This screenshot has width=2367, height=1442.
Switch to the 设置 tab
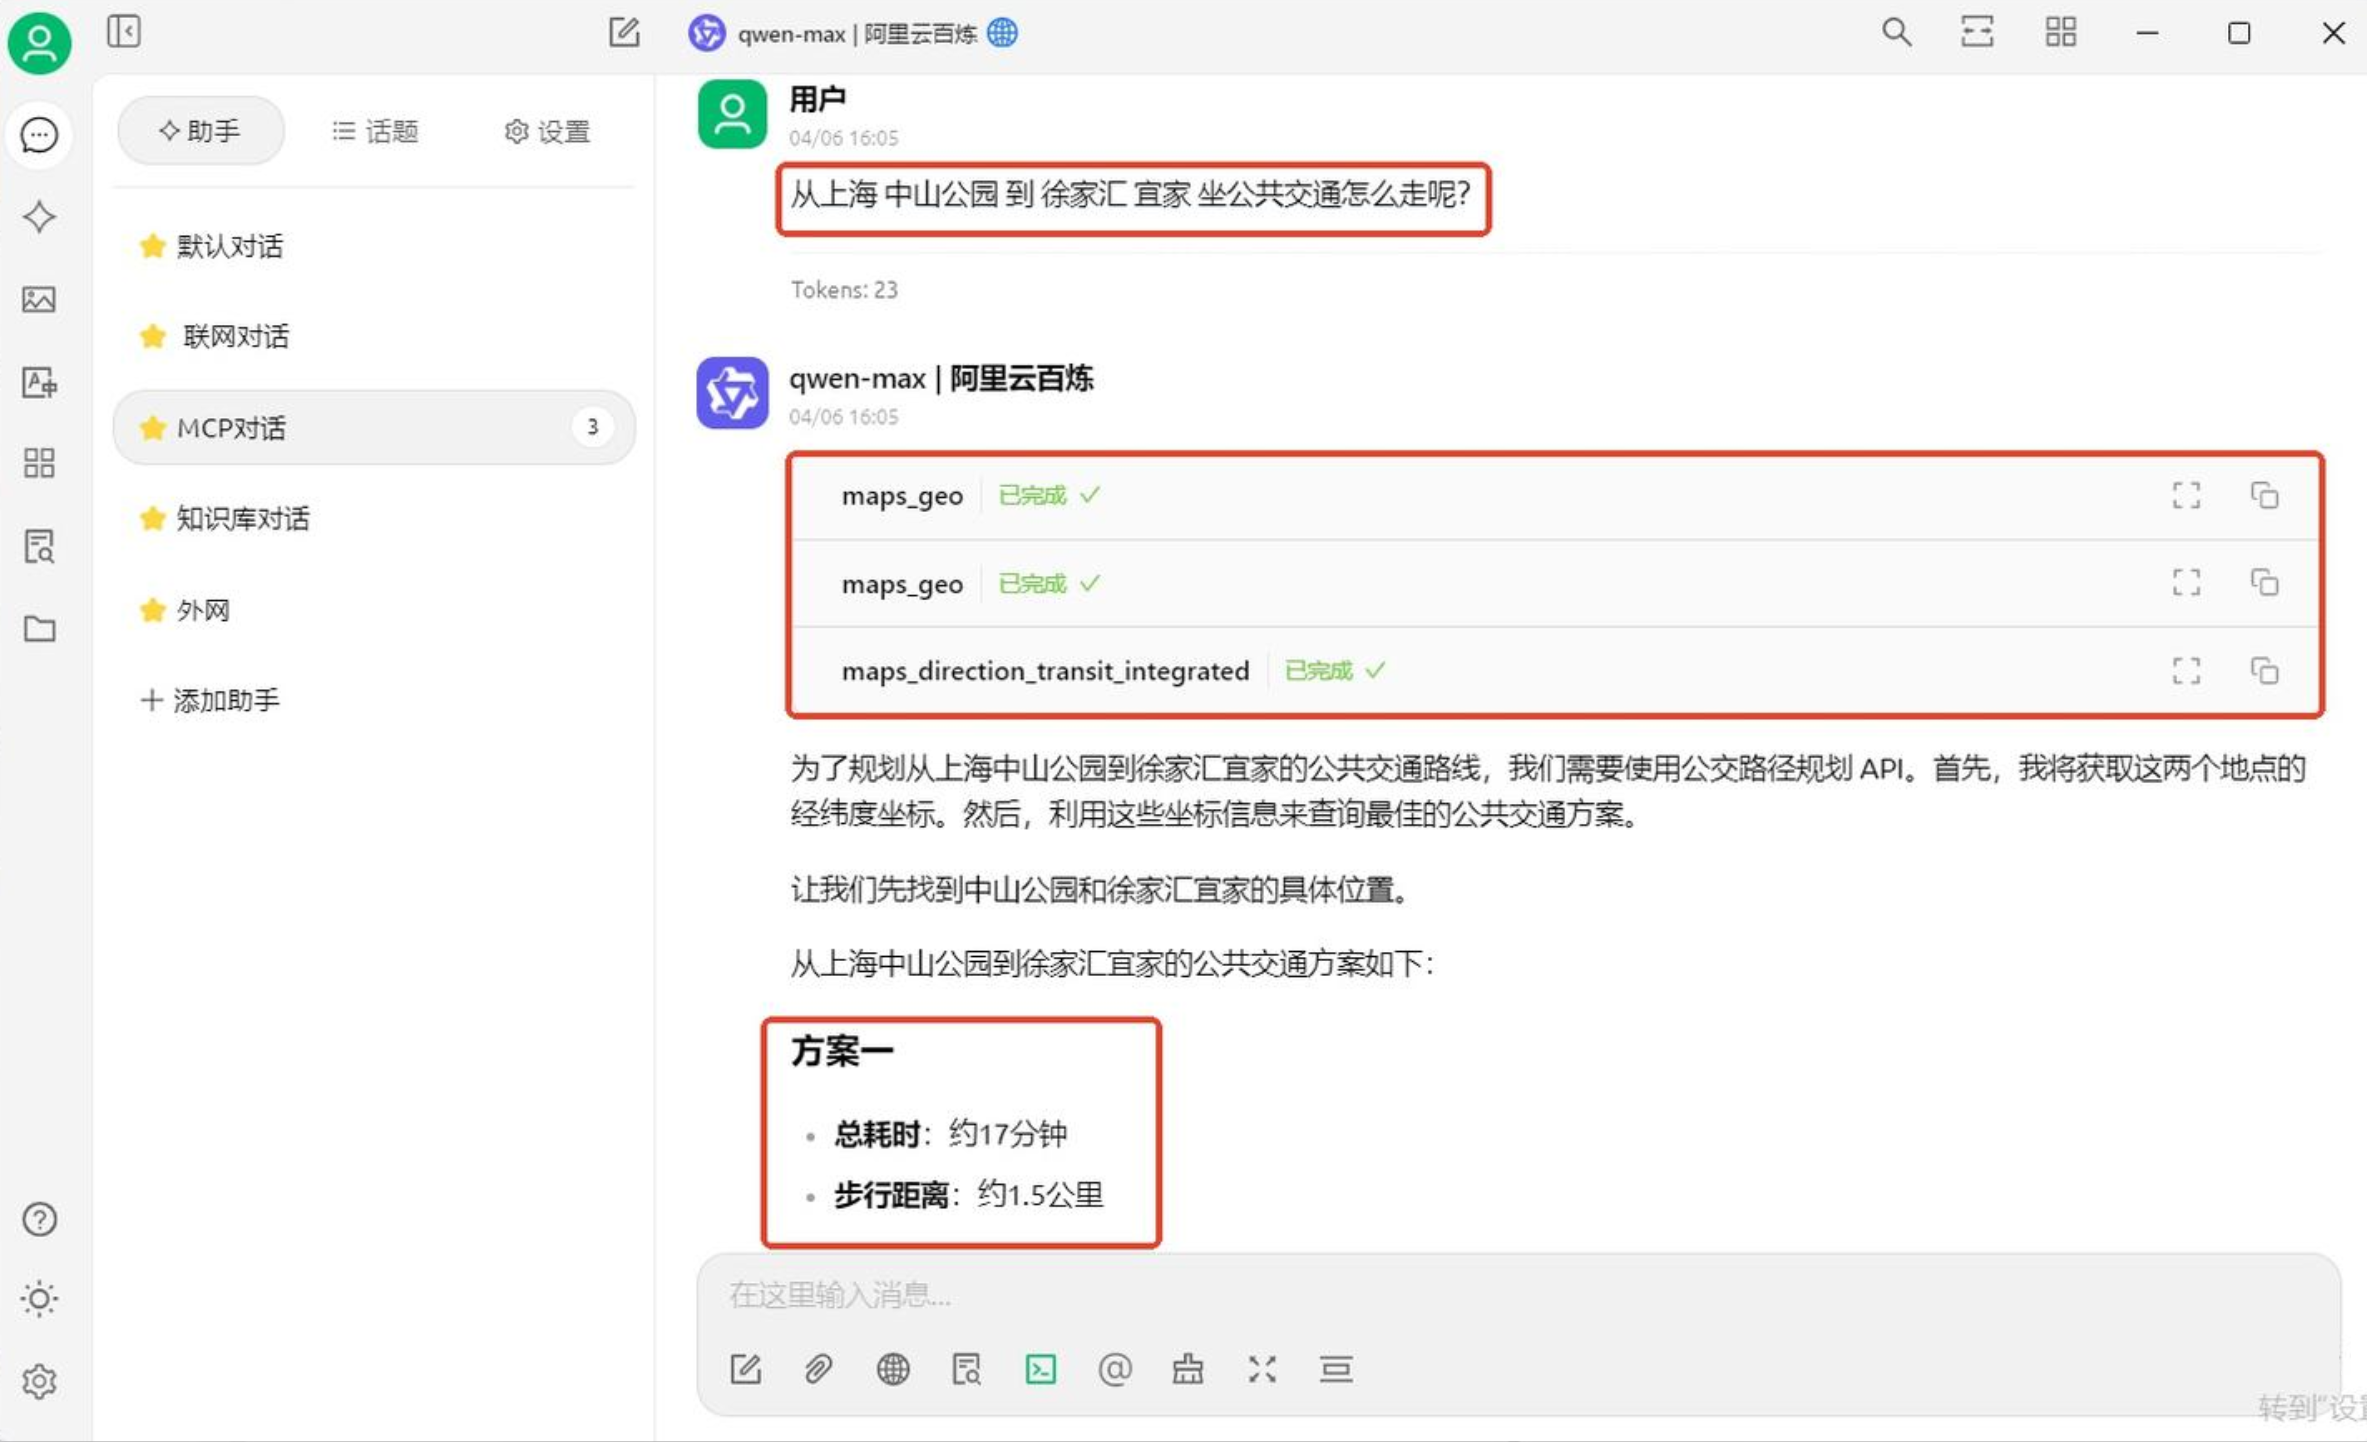[x=547, y=131]
